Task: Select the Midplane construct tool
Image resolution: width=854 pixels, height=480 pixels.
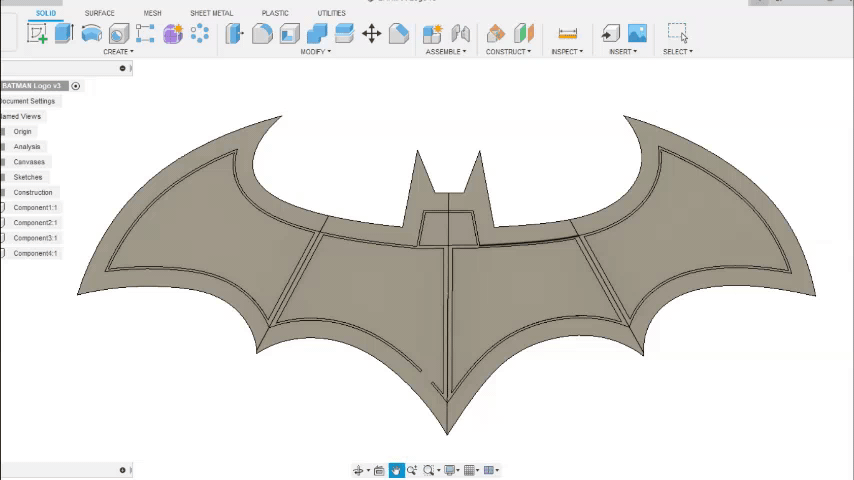Action: tap(523, 34)
